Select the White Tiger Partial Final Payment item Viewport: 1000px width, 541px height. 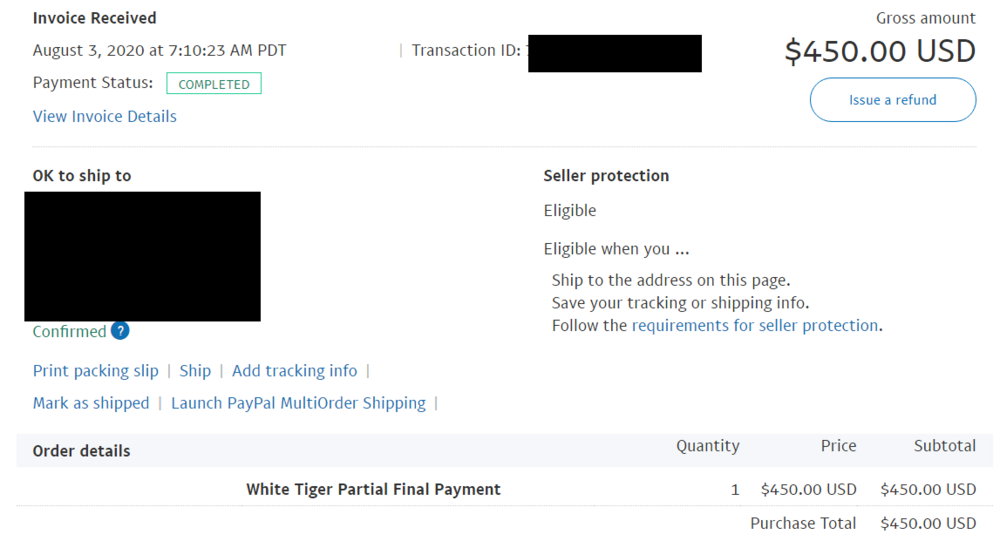click(373, 489)
